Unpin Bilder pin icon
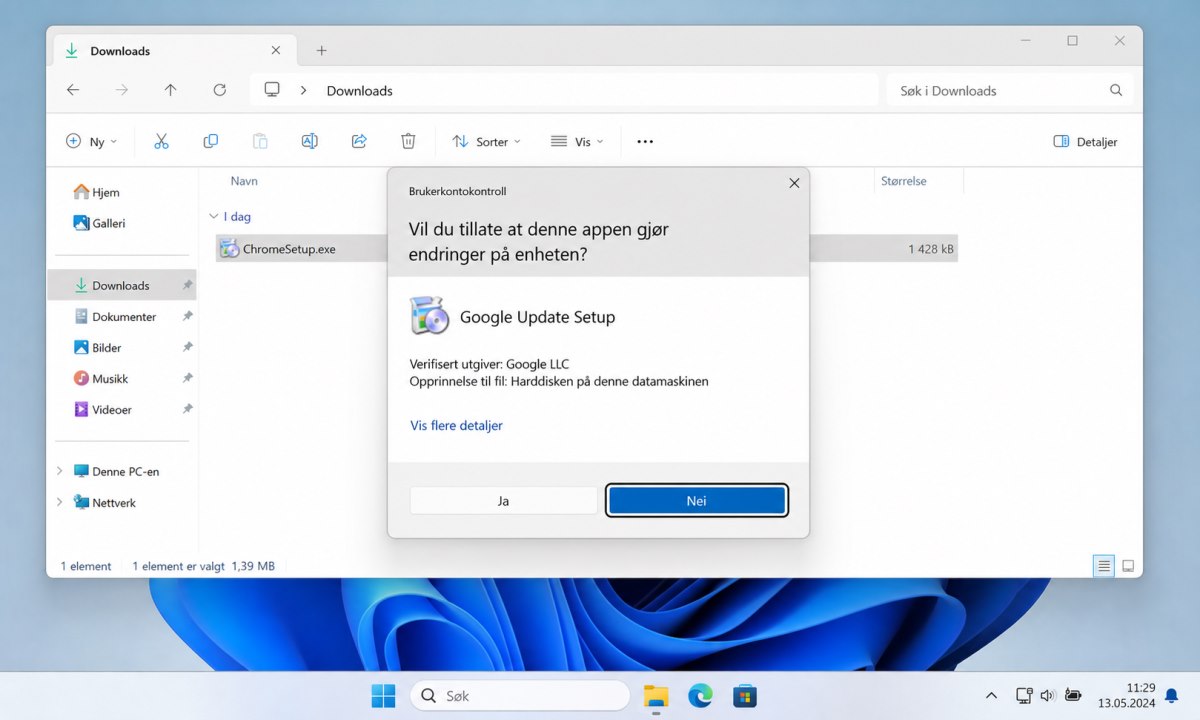Viewport: 1200px width, 720px height. coord(187,347)
